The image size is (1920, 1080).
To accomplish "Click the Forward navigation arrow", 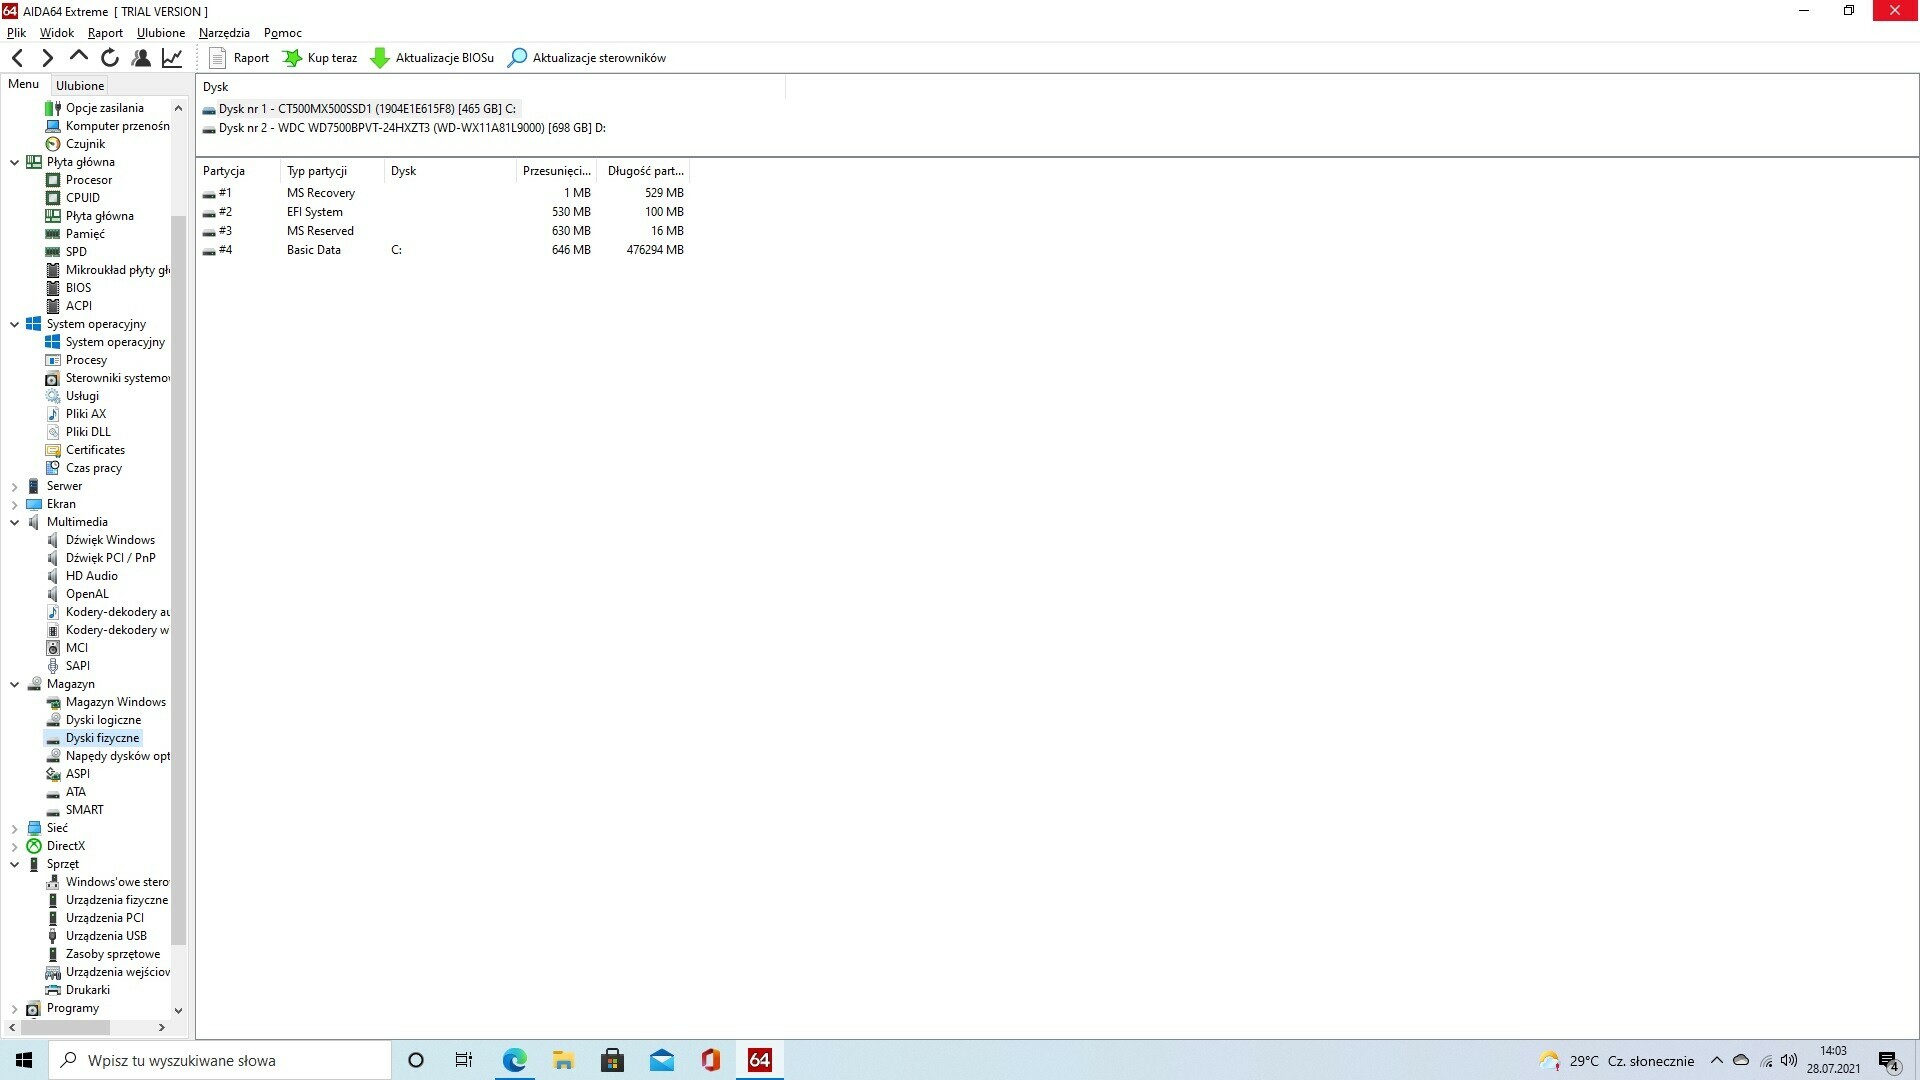I will (x=47, y=58).
